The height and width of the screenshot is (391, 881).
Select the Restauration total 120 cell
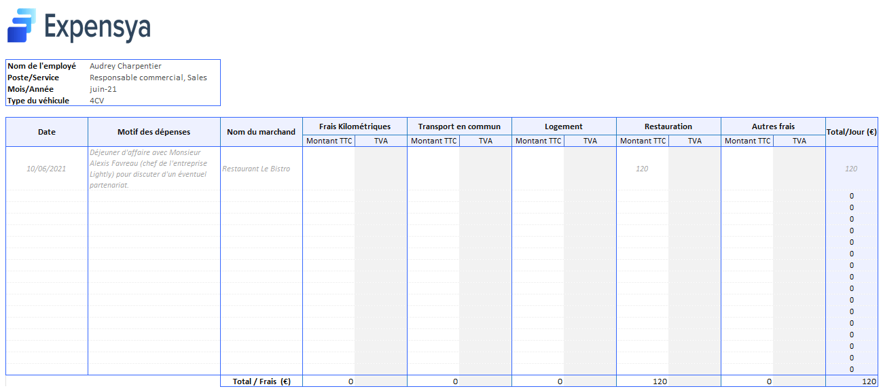point(642,381)
